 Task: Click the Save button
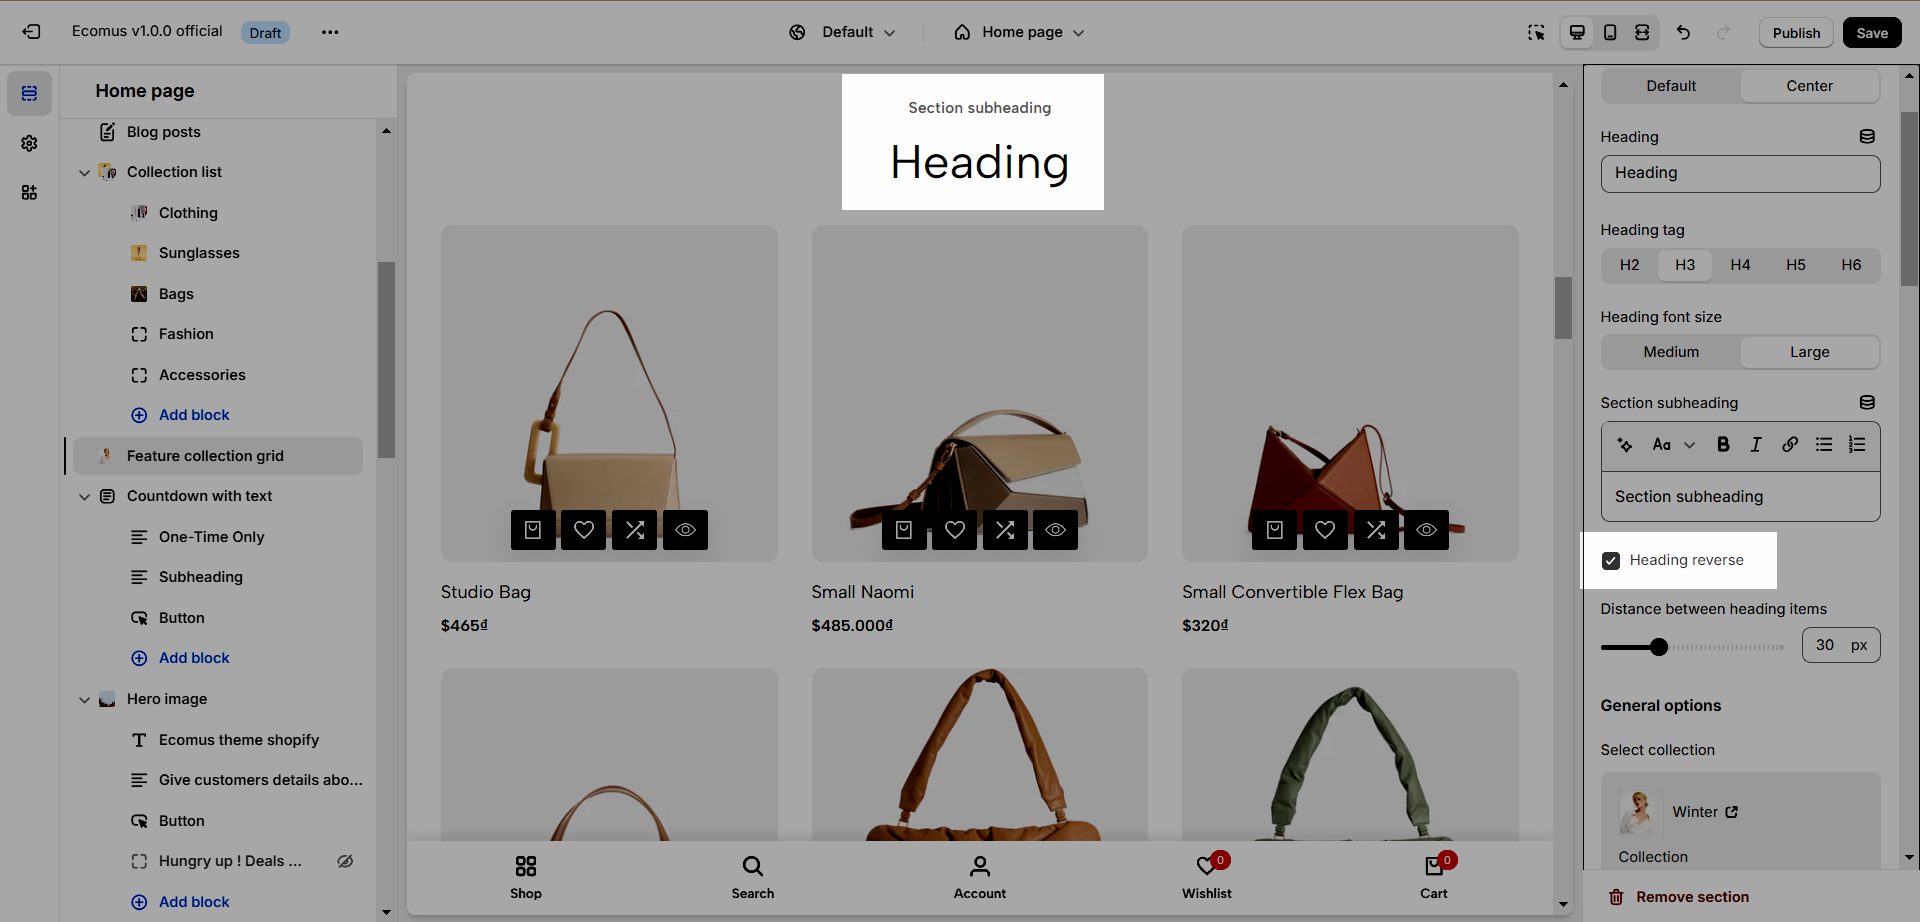click(1872, 33)
